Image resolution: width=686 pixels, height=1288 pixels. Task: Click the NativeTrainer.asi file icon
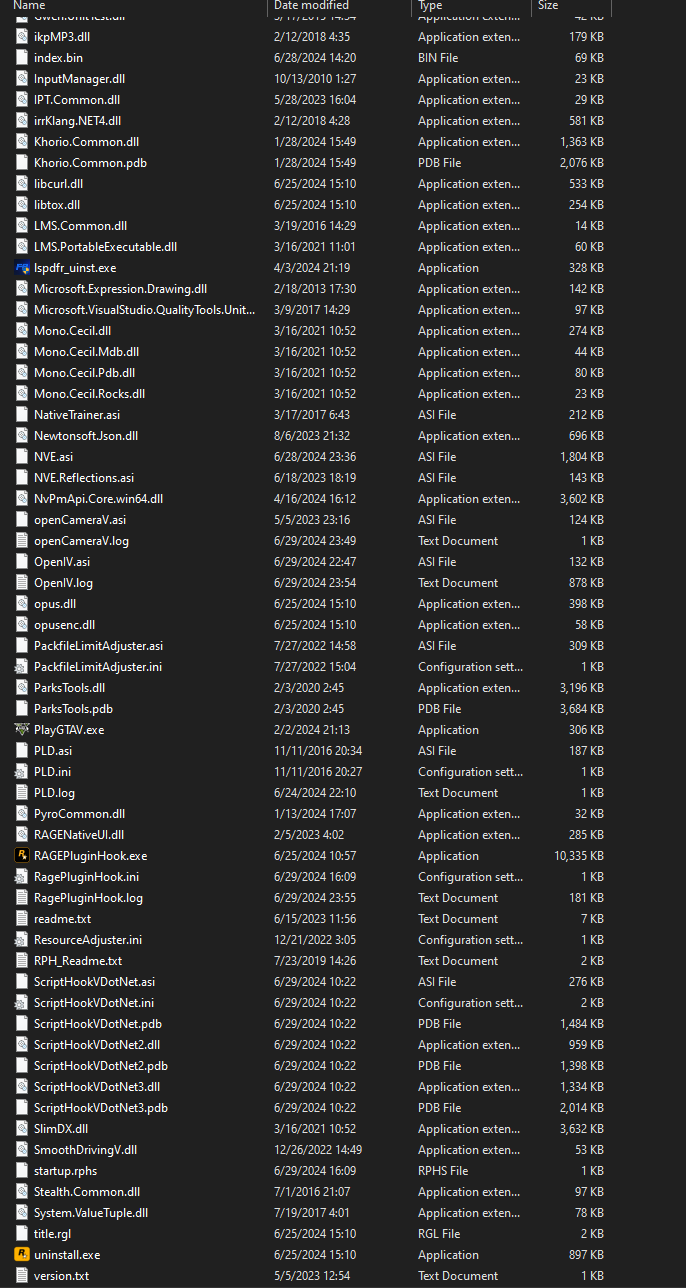tap(22, 415)
